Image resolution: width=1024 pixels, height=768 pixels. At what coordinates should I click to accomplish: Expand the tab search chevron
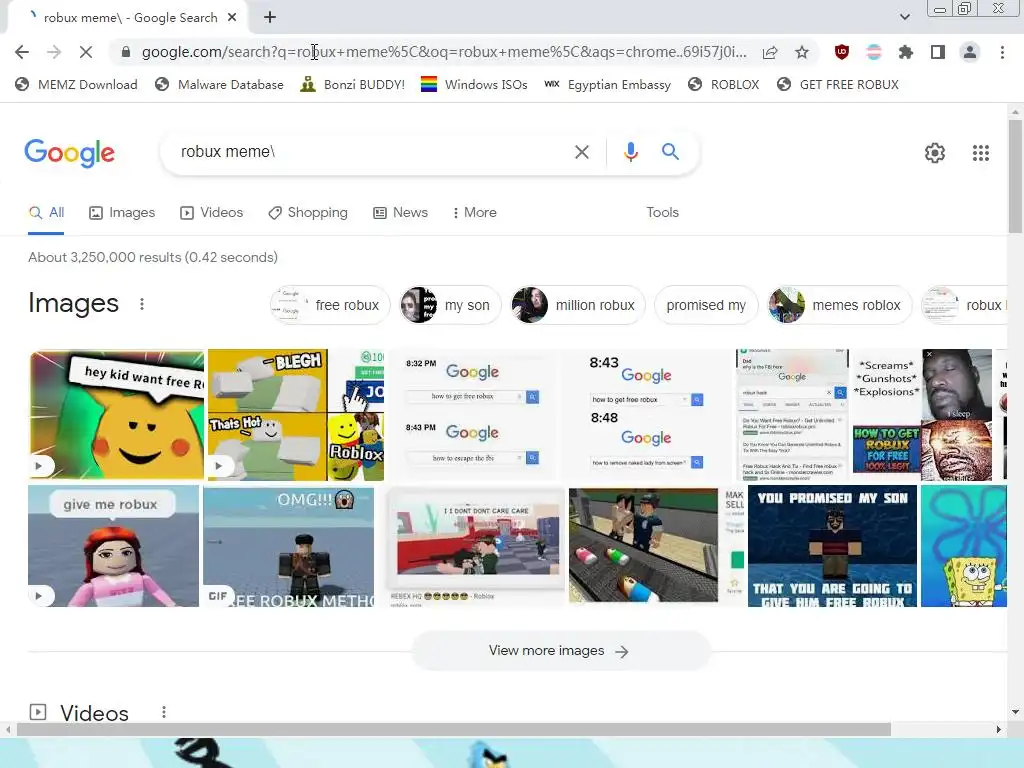click(904, 17)
